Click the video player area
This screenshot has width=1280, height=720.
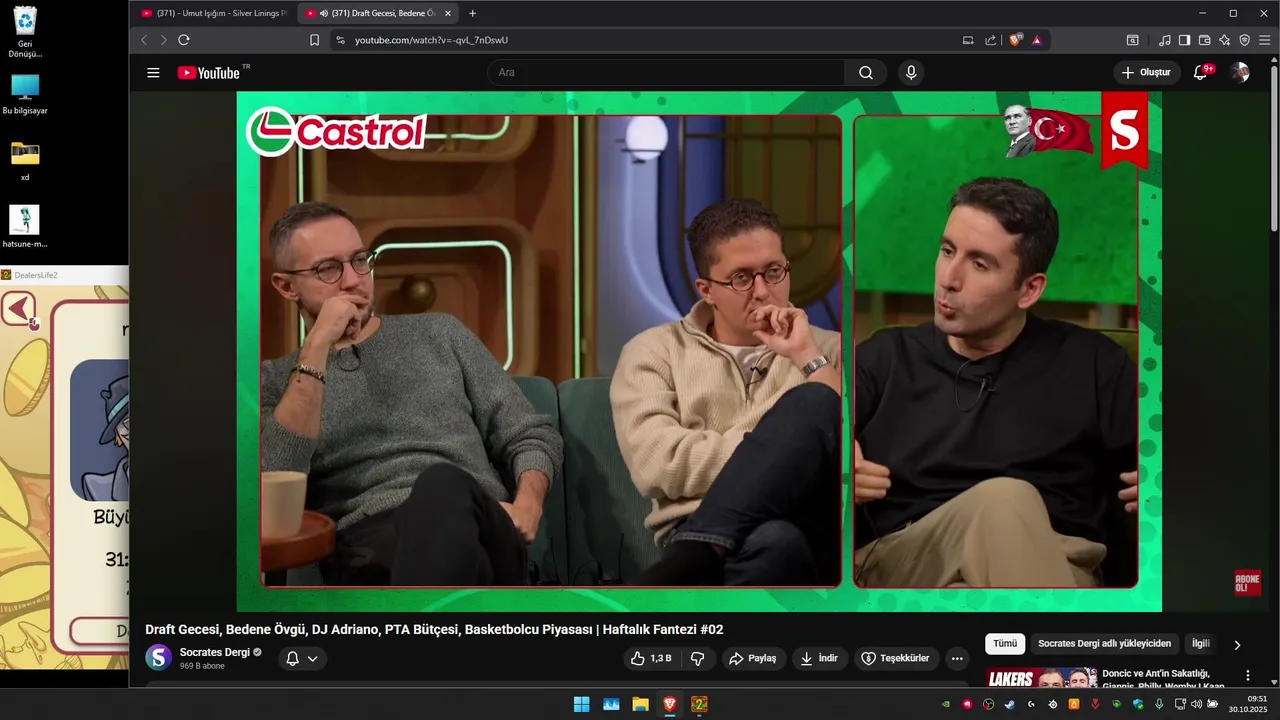pos(699,351)
